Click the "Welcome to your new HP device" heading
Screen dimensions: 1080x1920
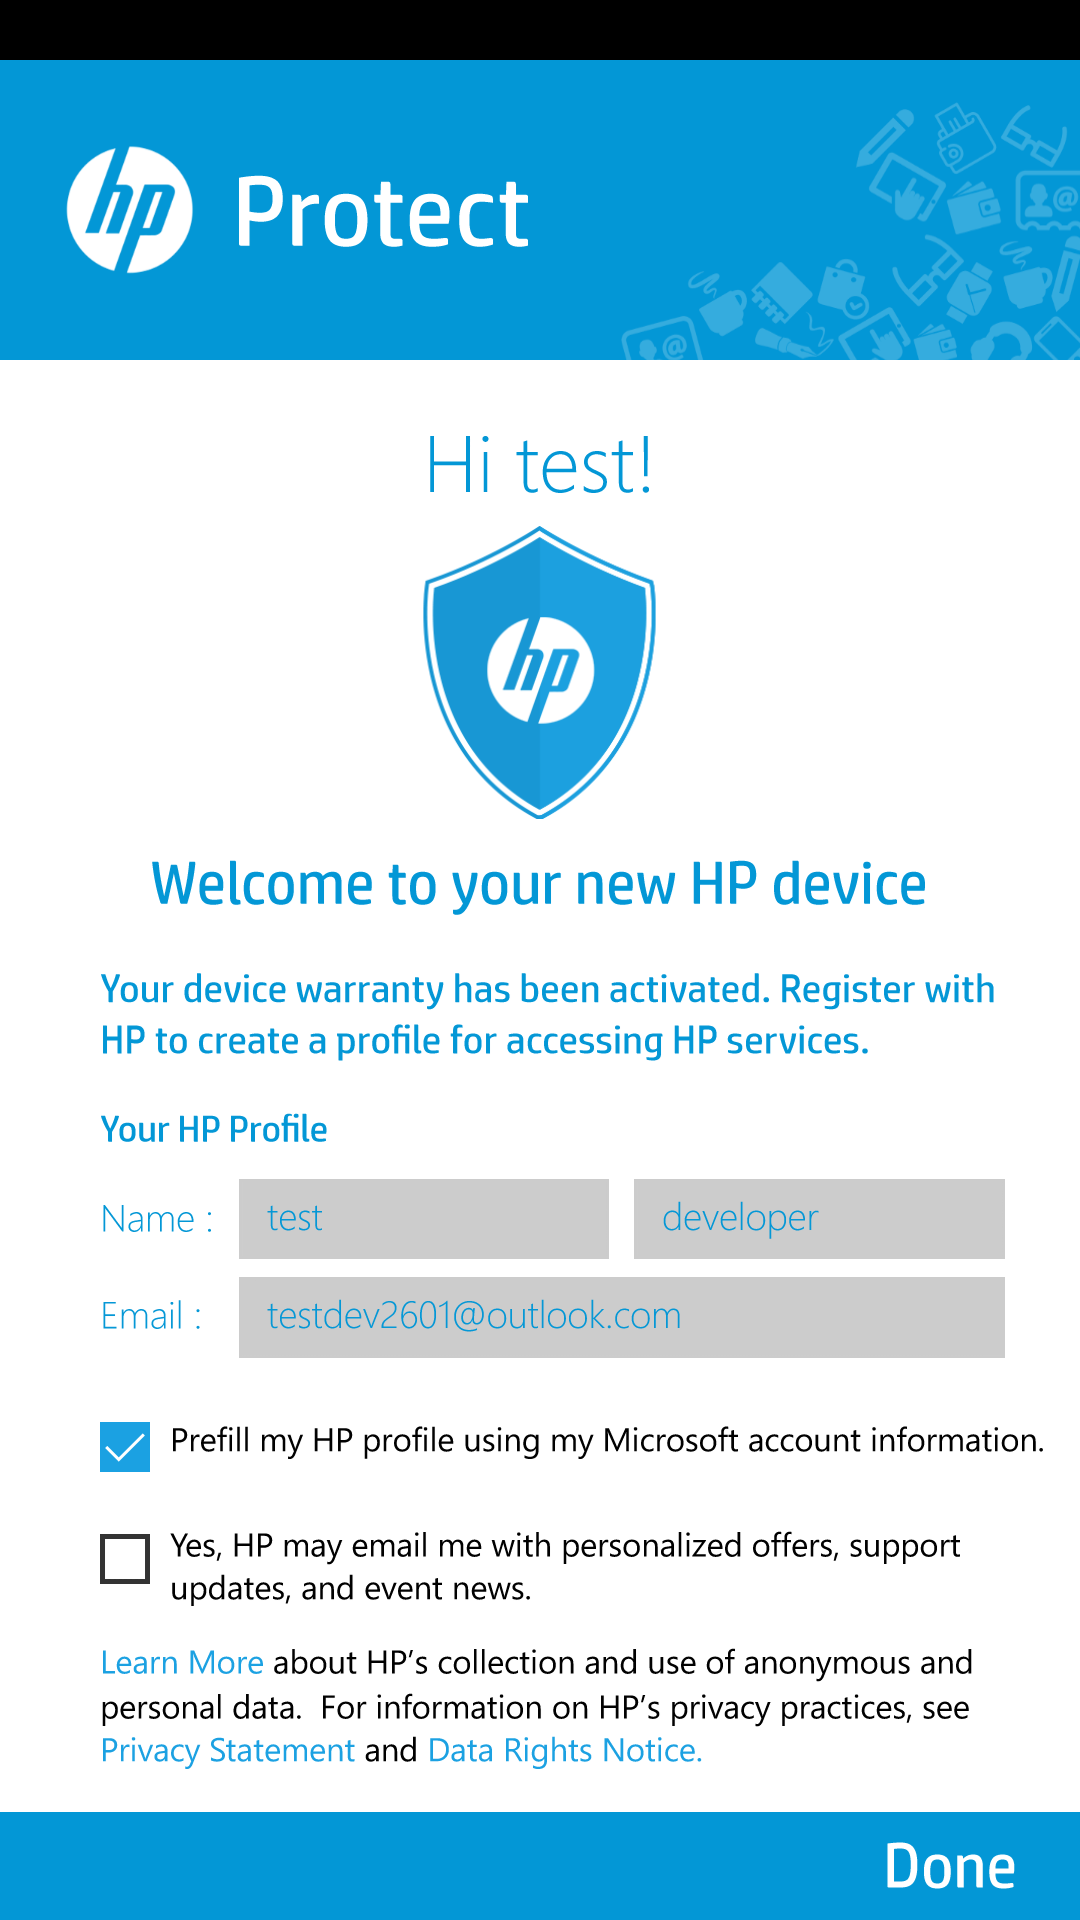pos(539,885)
